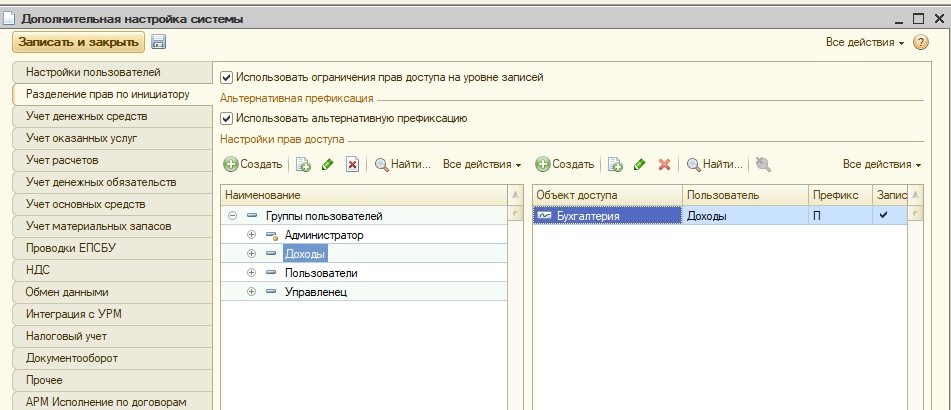Click Найти button in left toolbar
The image size is (951, 410).
pyautogui.click(x=402, y=164)
